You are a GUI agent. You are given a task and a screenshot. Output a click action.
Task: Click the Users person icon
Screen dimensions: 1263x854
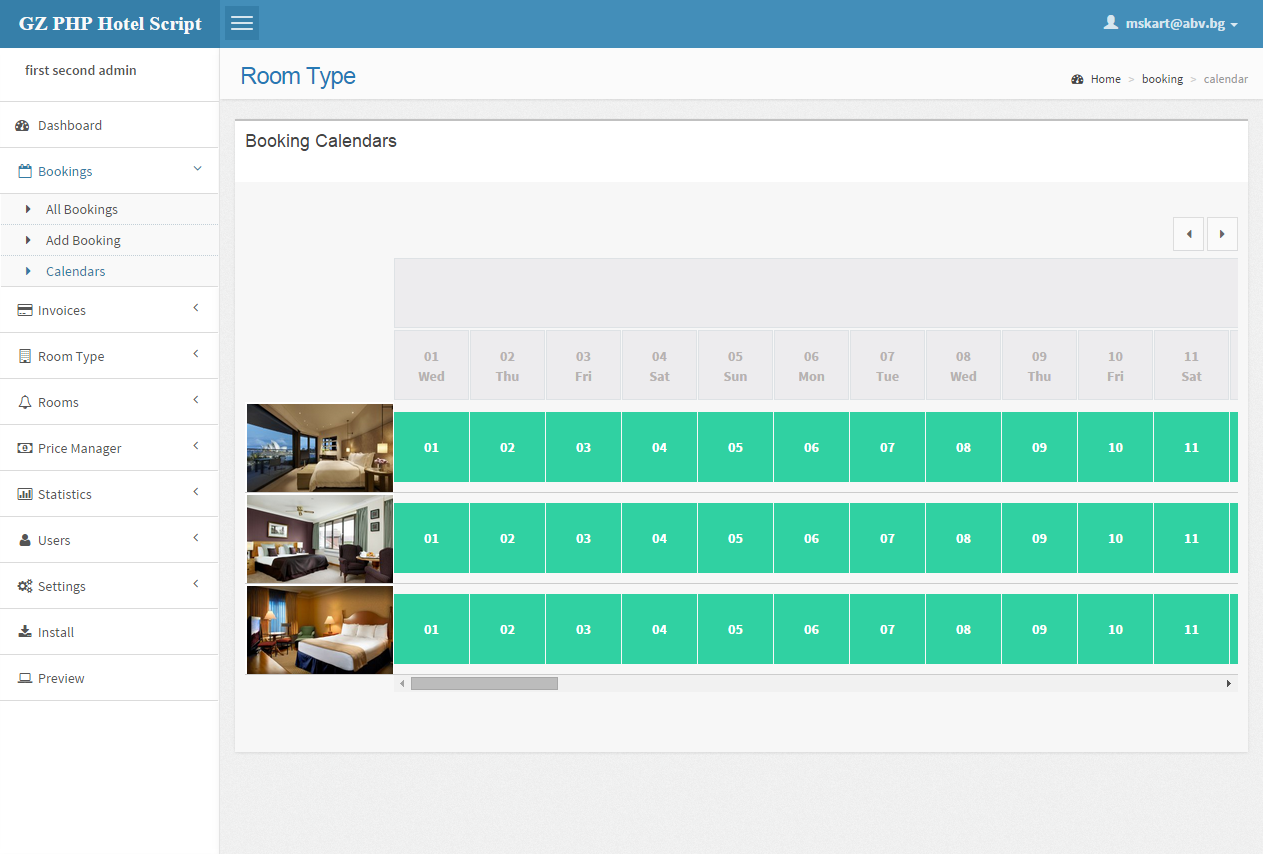(x=25, y=540)
